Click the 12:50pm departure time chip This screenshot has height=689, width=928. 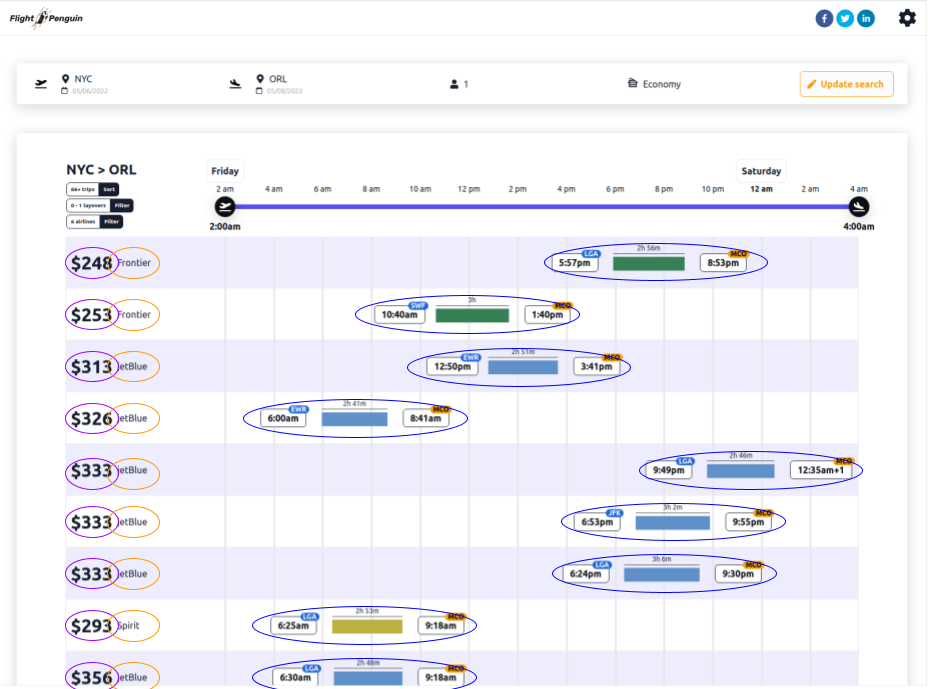point(453,366)
